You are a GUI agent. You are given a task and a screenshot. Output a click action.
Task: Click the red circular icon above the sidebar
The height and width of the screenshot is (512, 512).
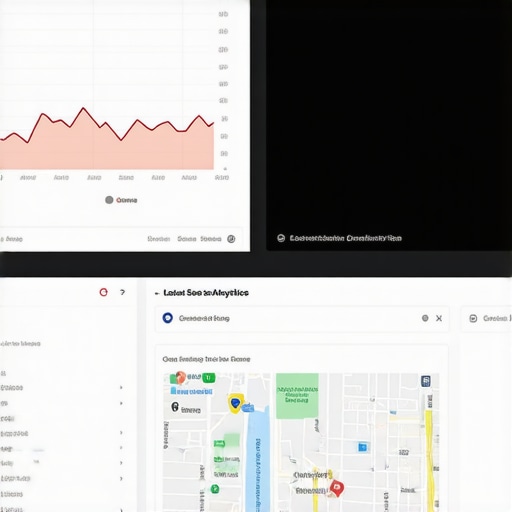104,292
